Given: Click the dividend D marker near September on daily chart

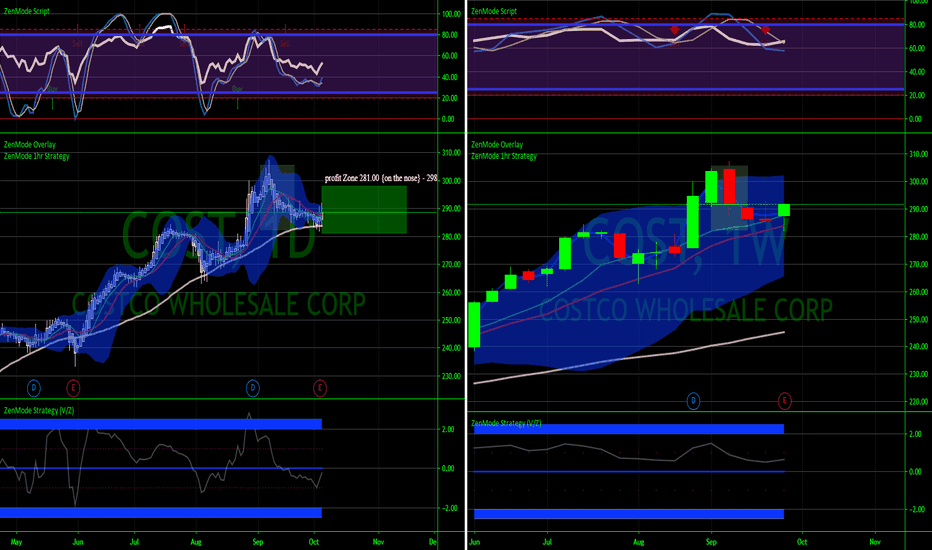Looking at the screenshot, I should coord(253,388).
